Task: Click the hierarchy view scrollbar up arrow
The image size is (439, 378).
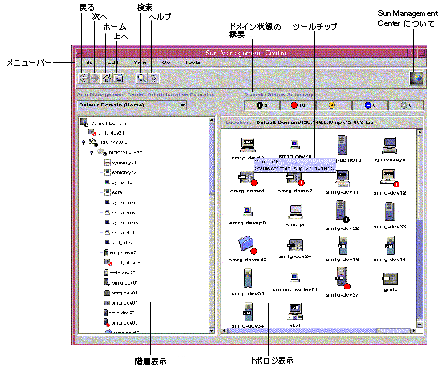Action: pos(211,120)
